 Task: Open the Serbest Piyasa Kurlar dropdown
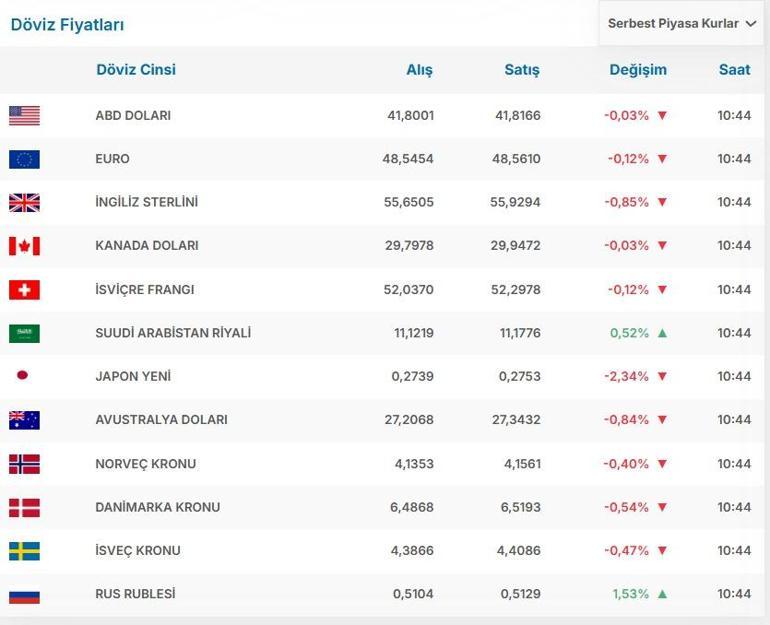(x=682, y=23)
